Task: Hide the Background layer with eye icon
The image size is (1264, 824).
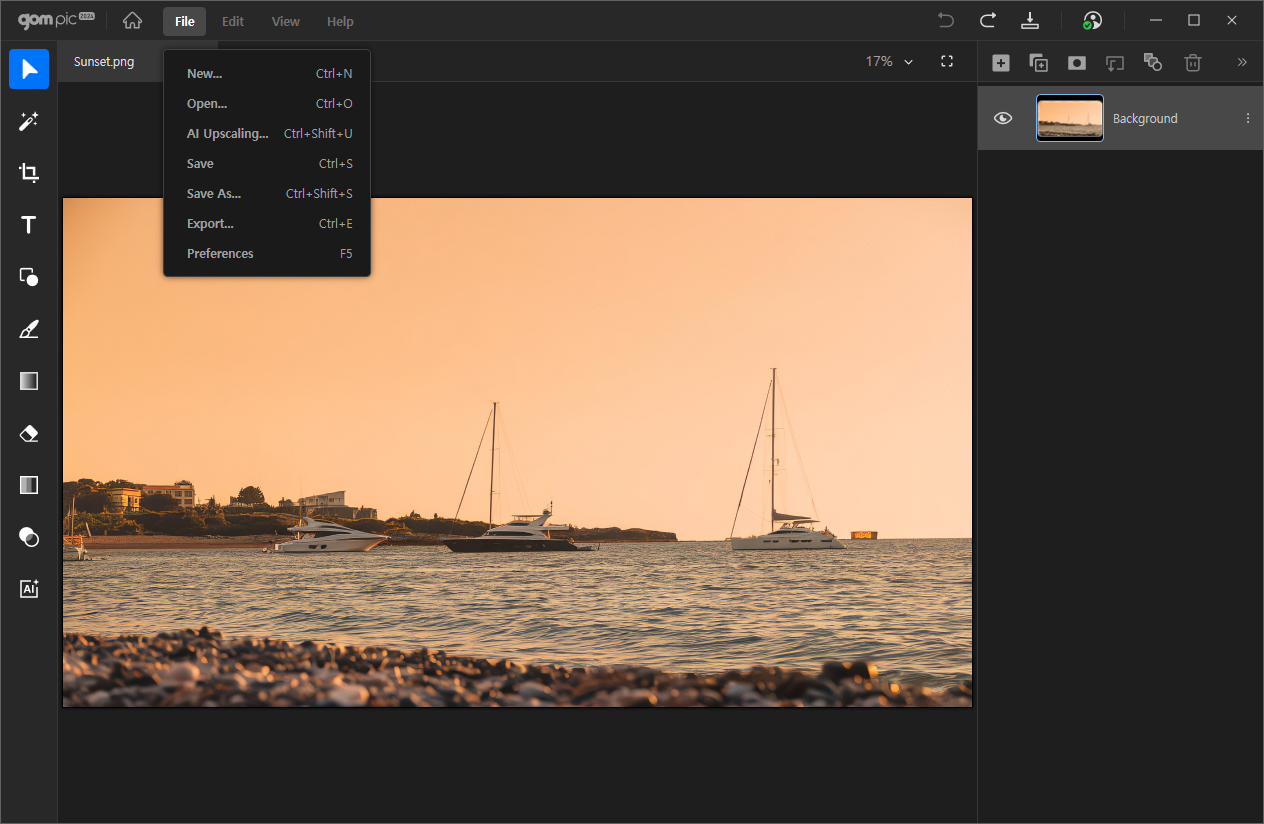Action: (1003, 118)
